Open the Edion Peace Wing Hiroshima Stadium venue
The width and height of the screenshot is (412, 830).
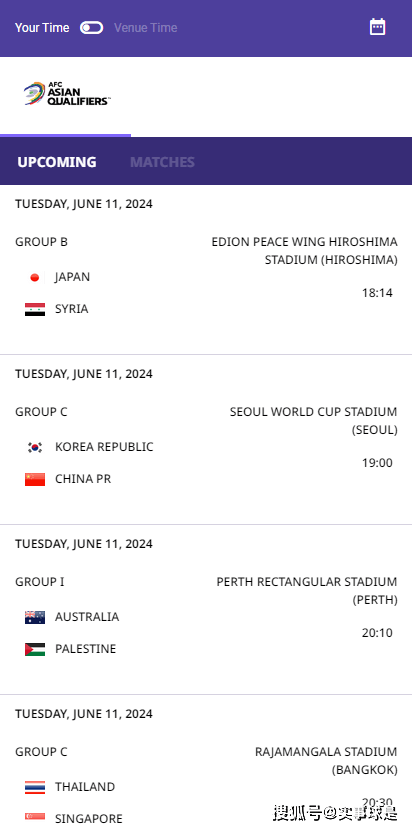pos(304,251)
